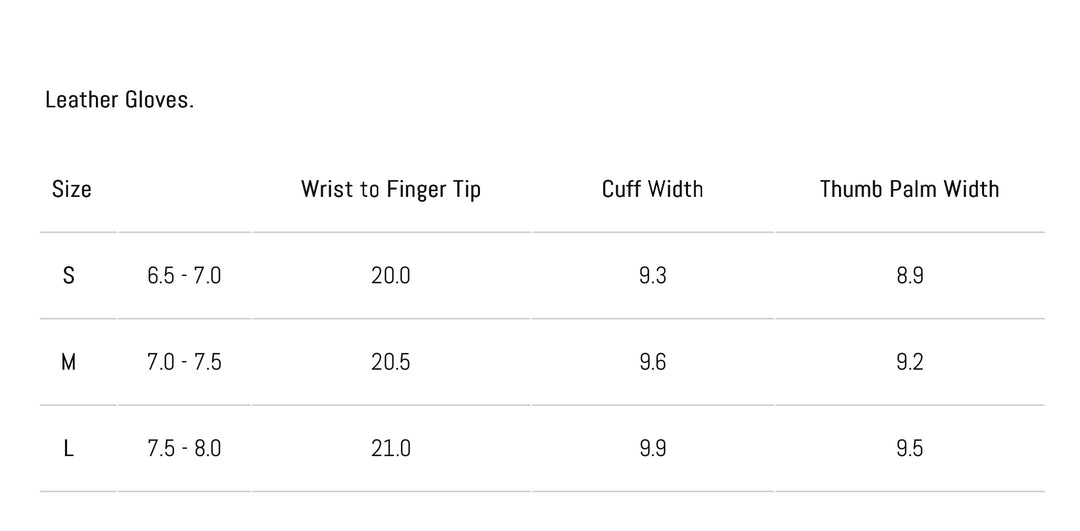Select the 9.5 thumb palm width value
The image size is (1080, 531).
[x=909, y=449]
